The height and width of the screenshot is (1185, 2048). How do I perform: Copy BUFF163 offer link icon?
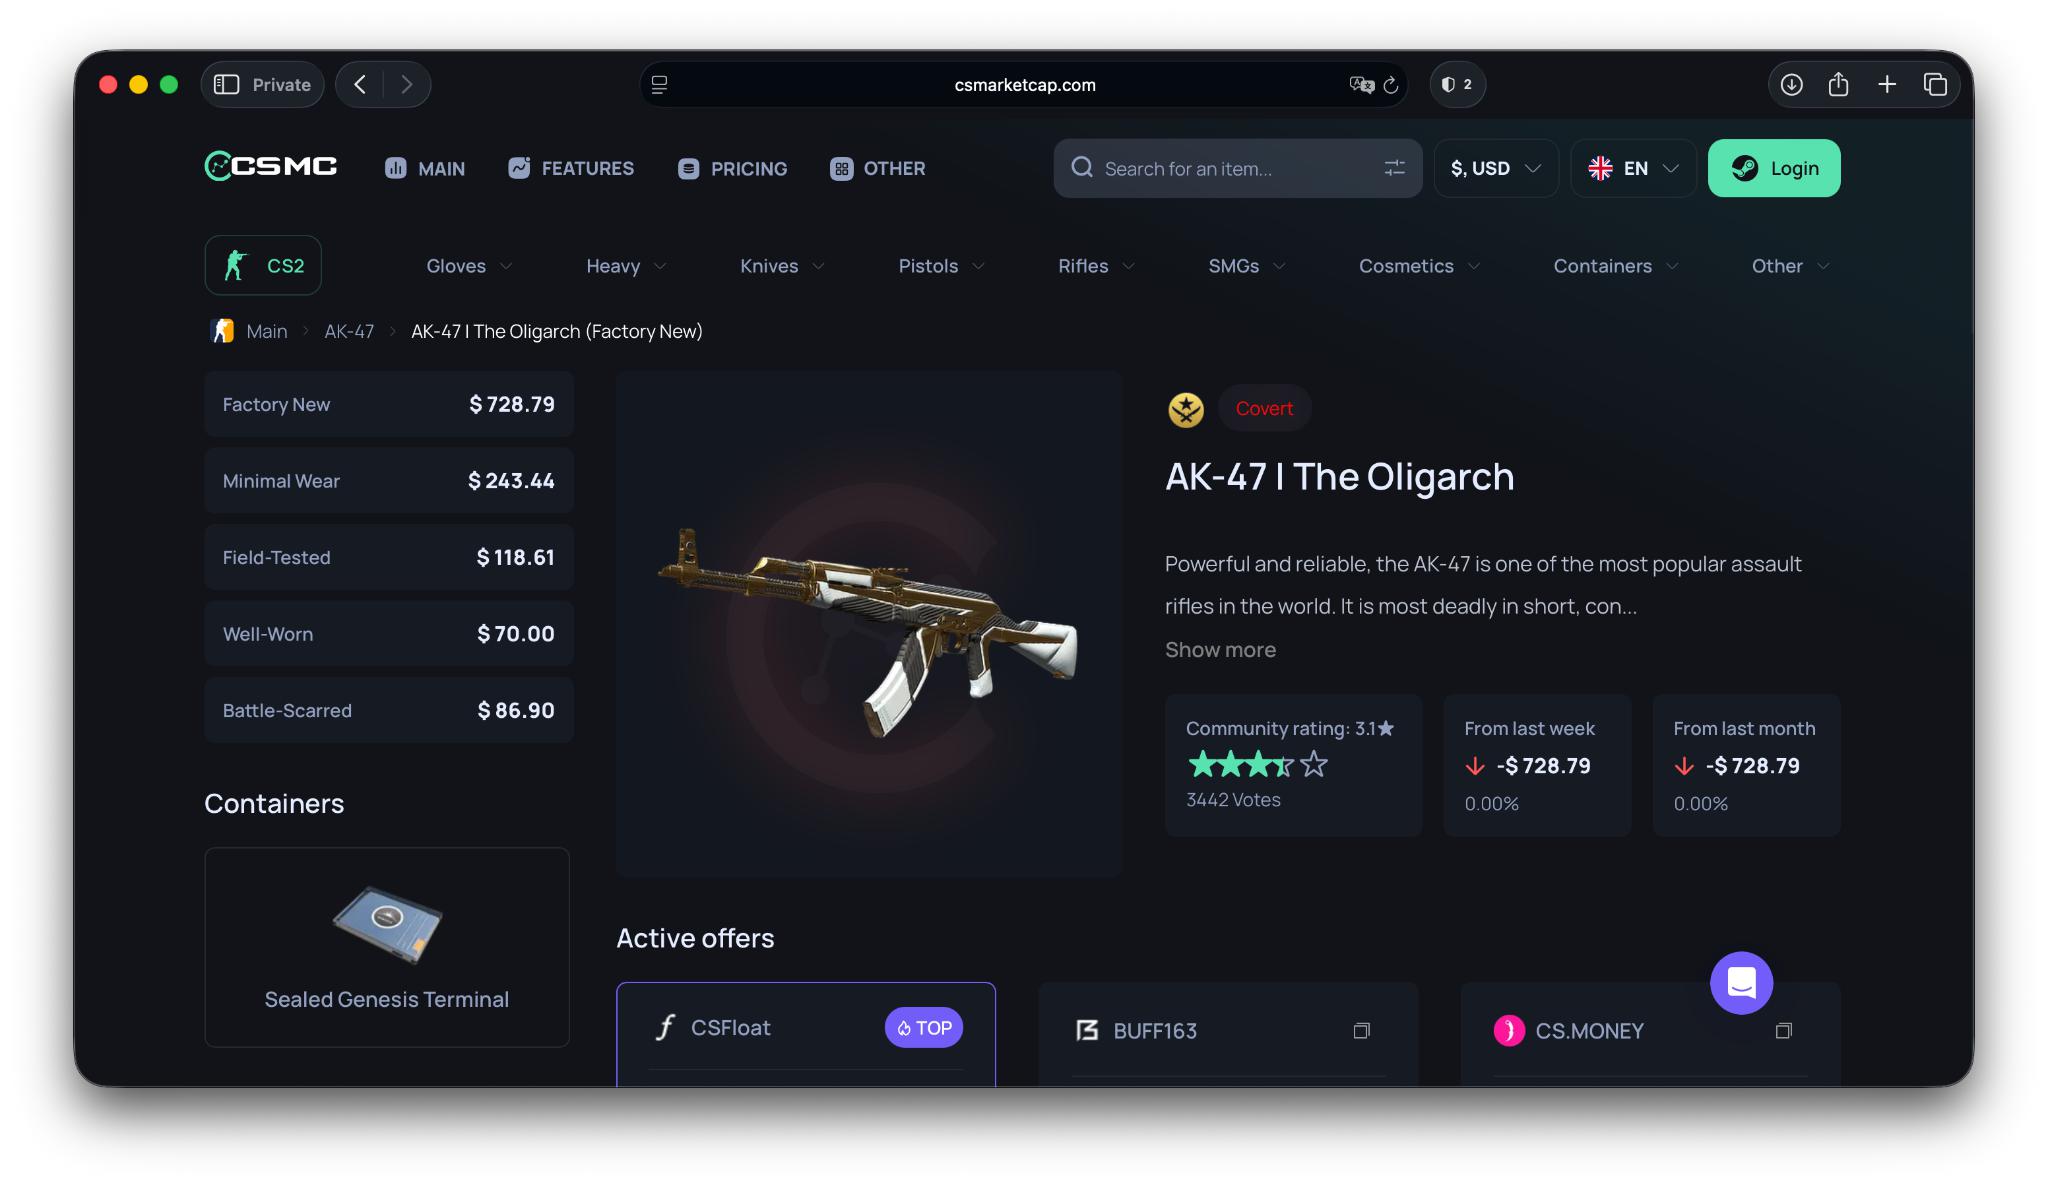[1361, 1031]
